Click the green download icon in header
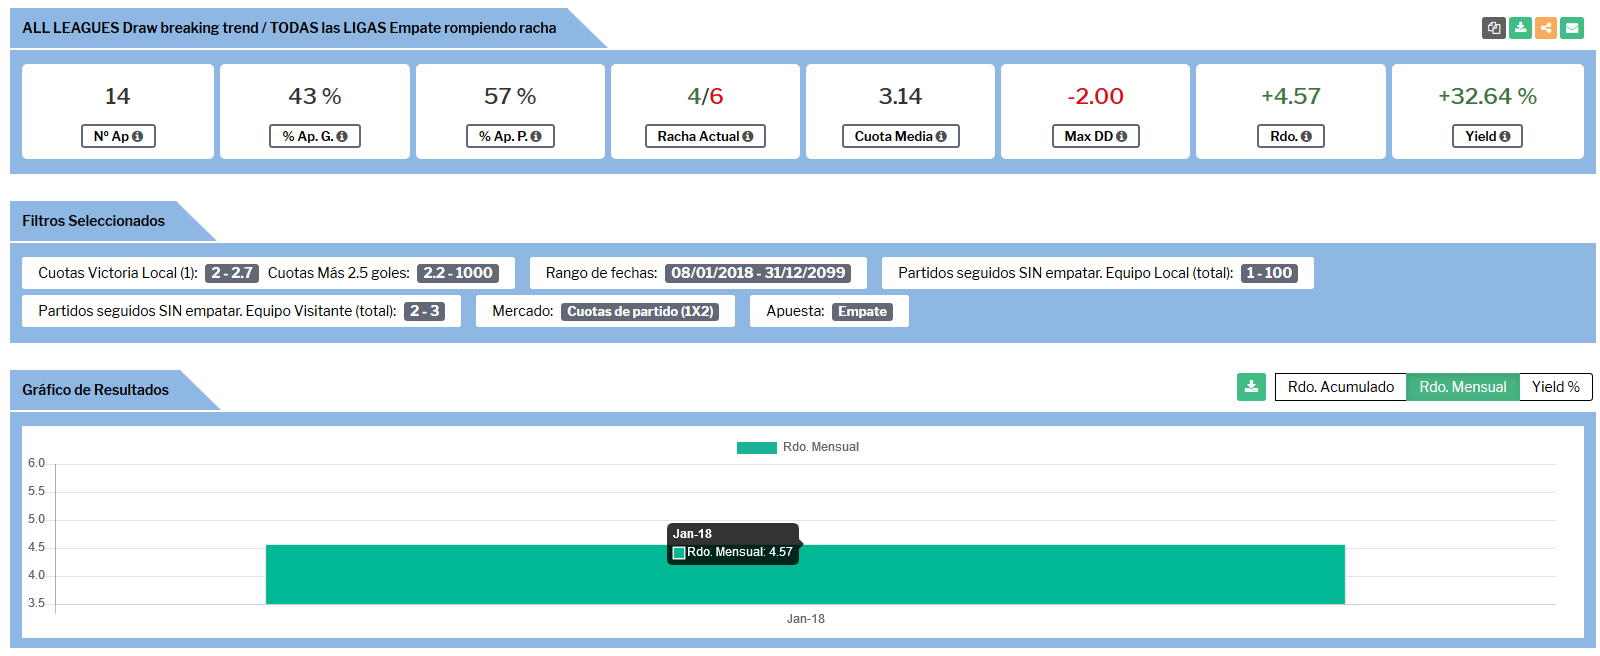Viewport: 1600px width, 656px height. tap(1520, 28)
